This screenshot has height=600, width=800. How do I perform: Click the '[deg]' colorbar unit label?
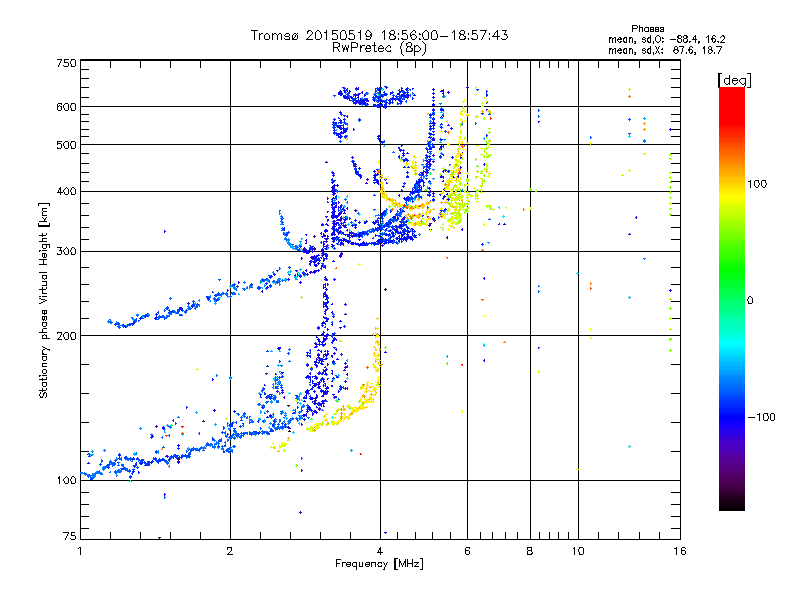coord(734,80)
